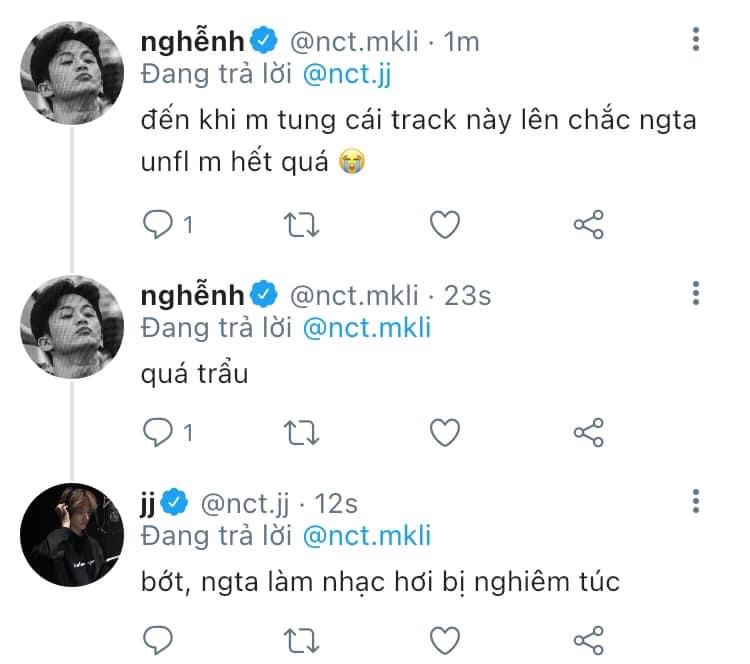Reply to the 'quá trầu' tweet
Viewport: 750px width, 664px height.
pyautogui.click(x=160, y=432)
